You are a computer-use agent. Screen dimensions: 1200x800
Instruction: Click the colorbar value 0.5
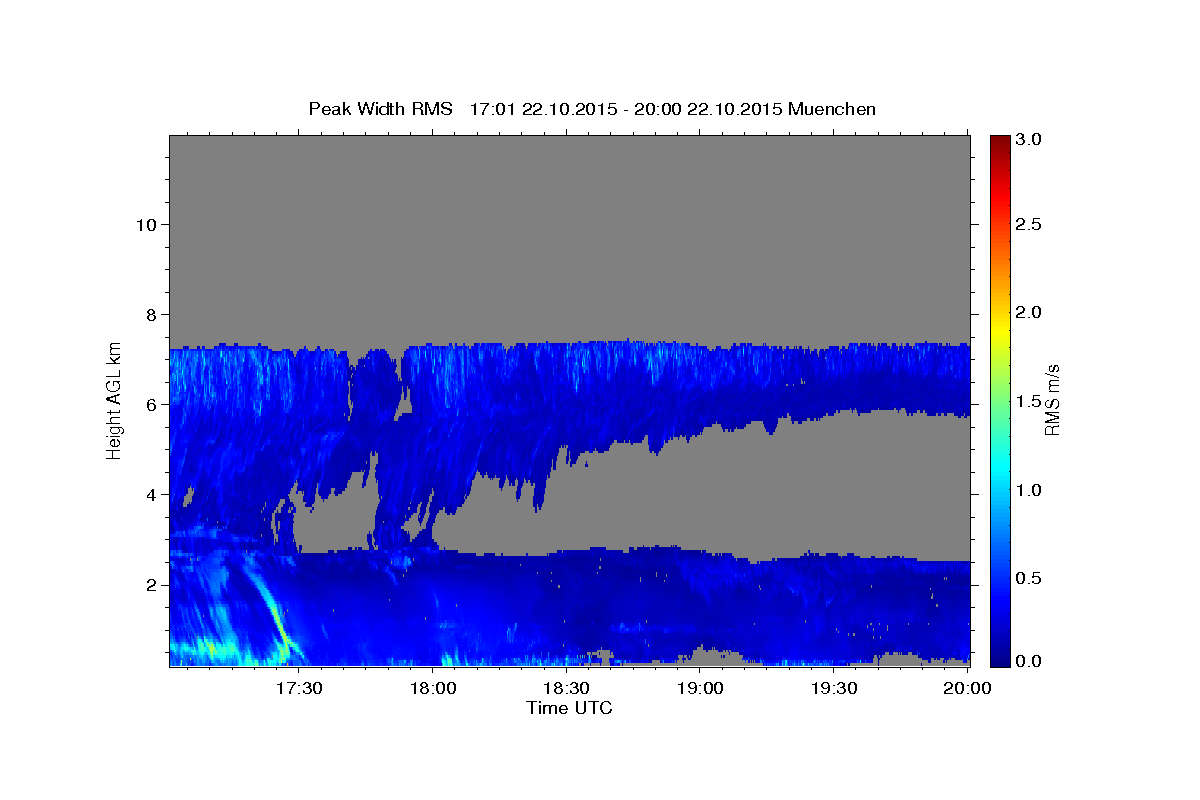[x=1030, y=578]
